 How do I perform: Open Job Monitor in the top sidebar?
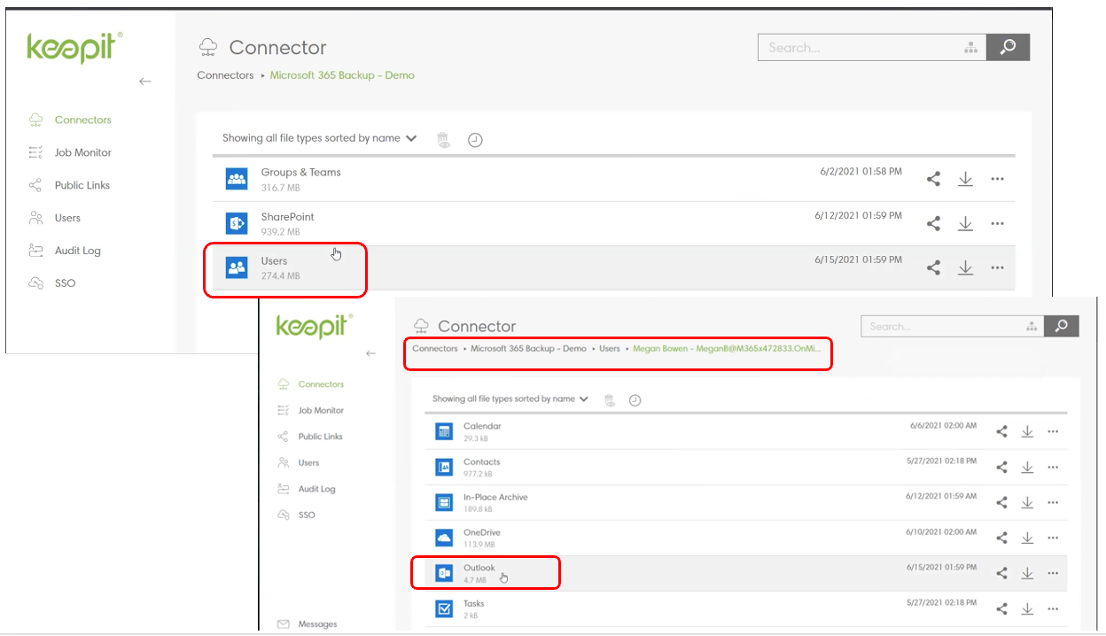83,153
